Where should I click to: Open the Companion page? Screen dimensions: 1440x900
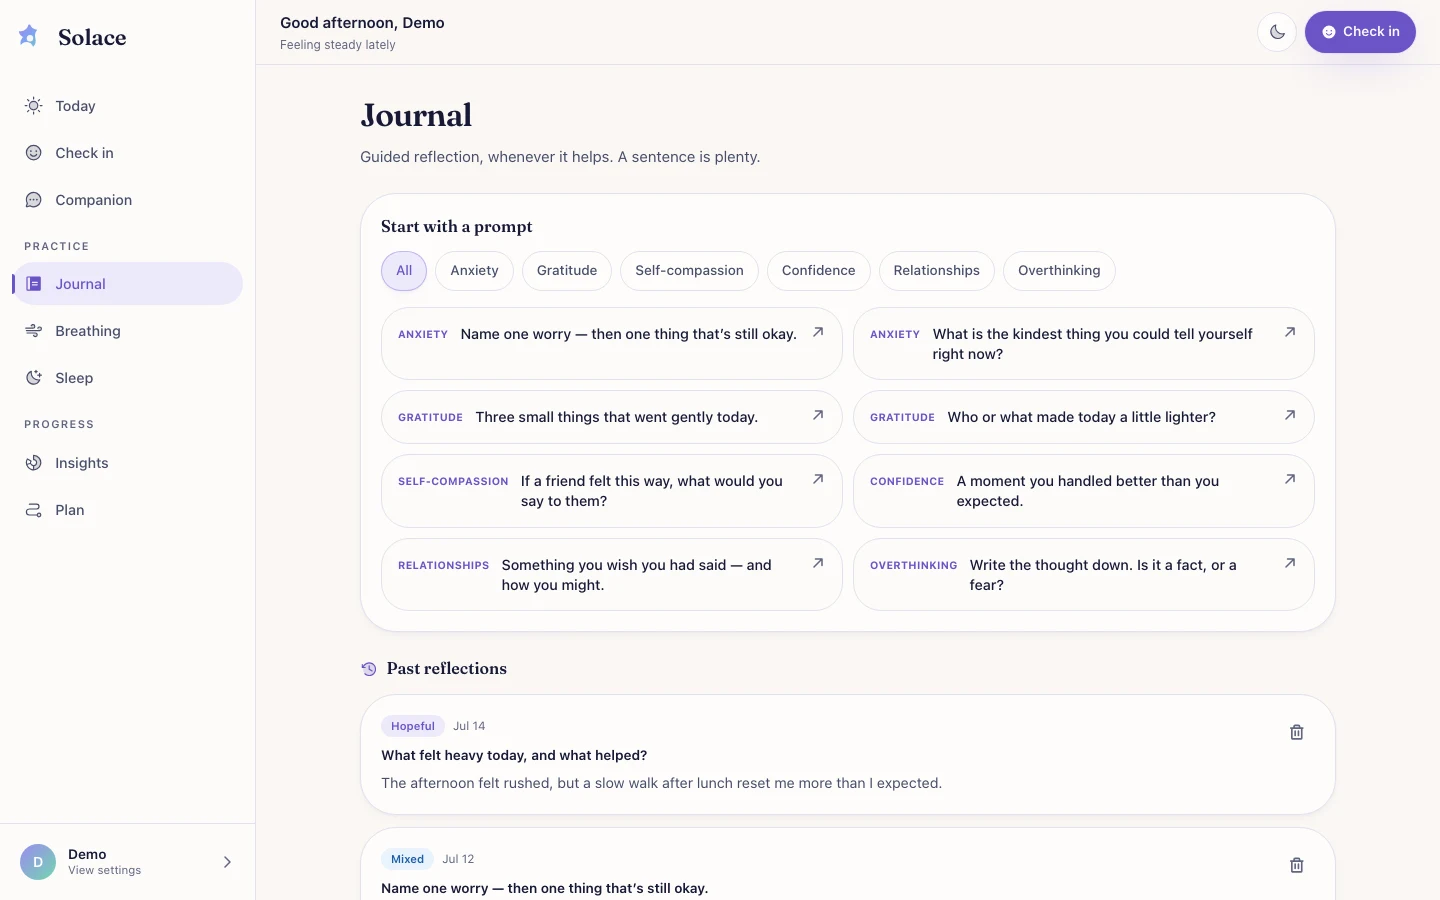(x=127, y=200)
